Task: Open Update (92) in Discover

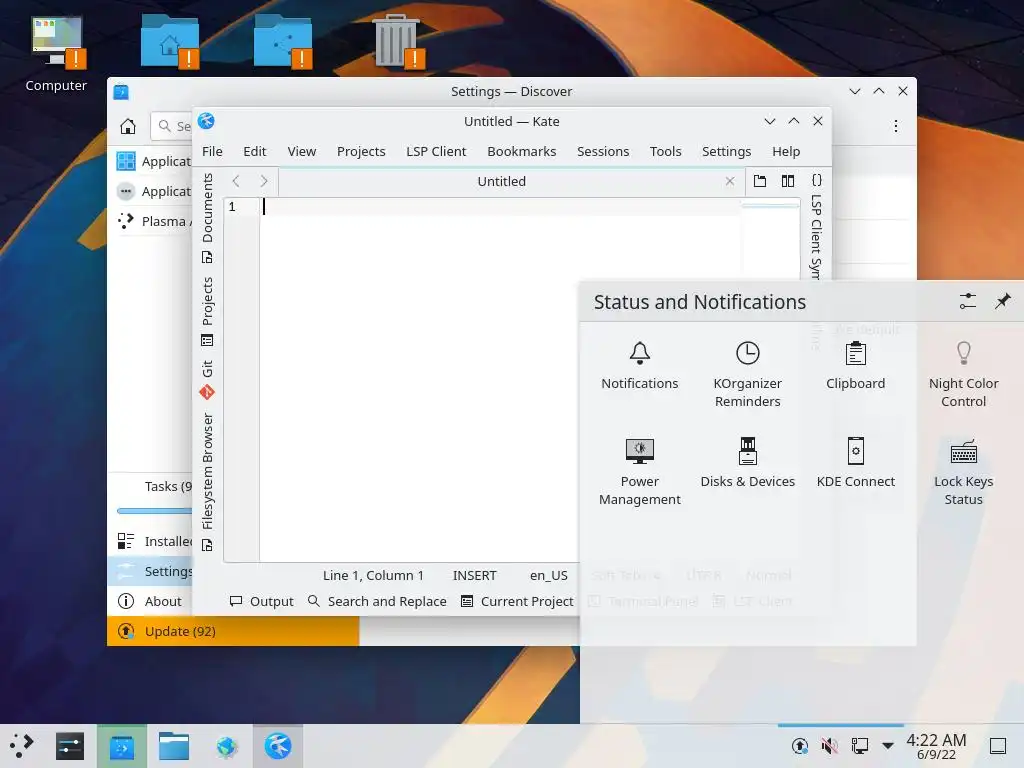Action: click(233, 632)
